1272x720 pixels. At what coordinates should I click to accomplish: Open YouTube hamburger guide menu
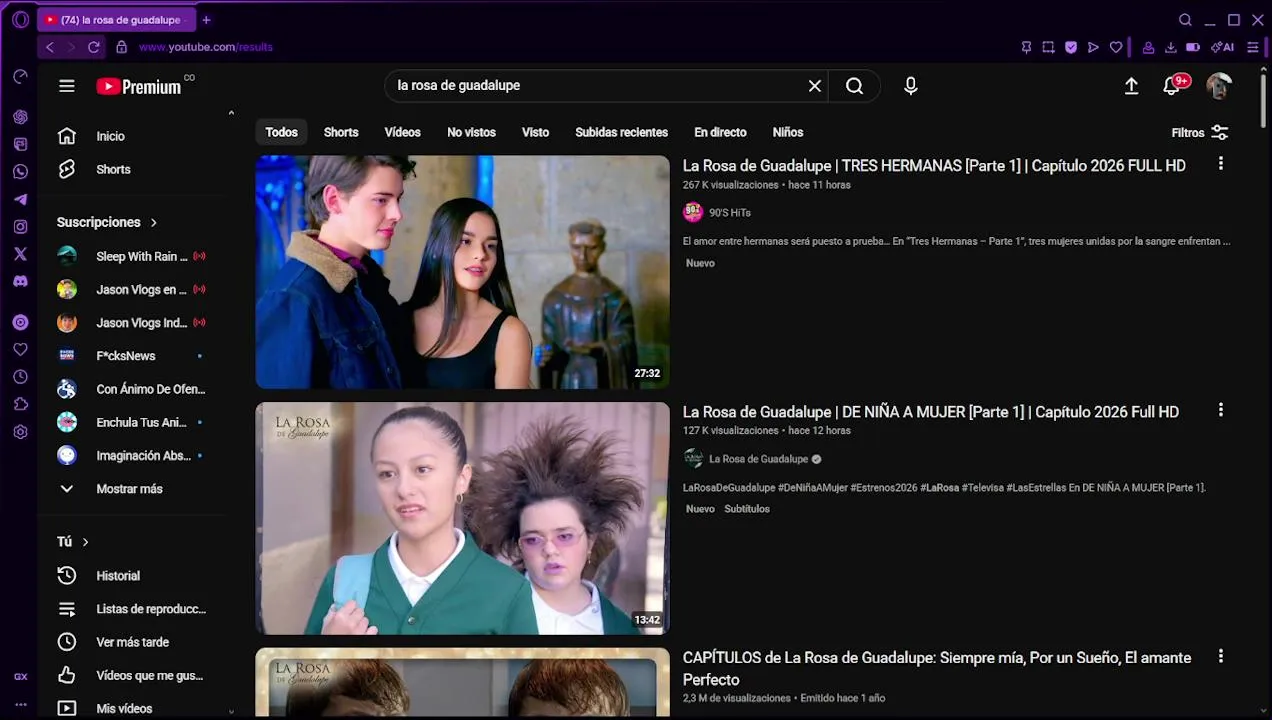pos(67,86)
